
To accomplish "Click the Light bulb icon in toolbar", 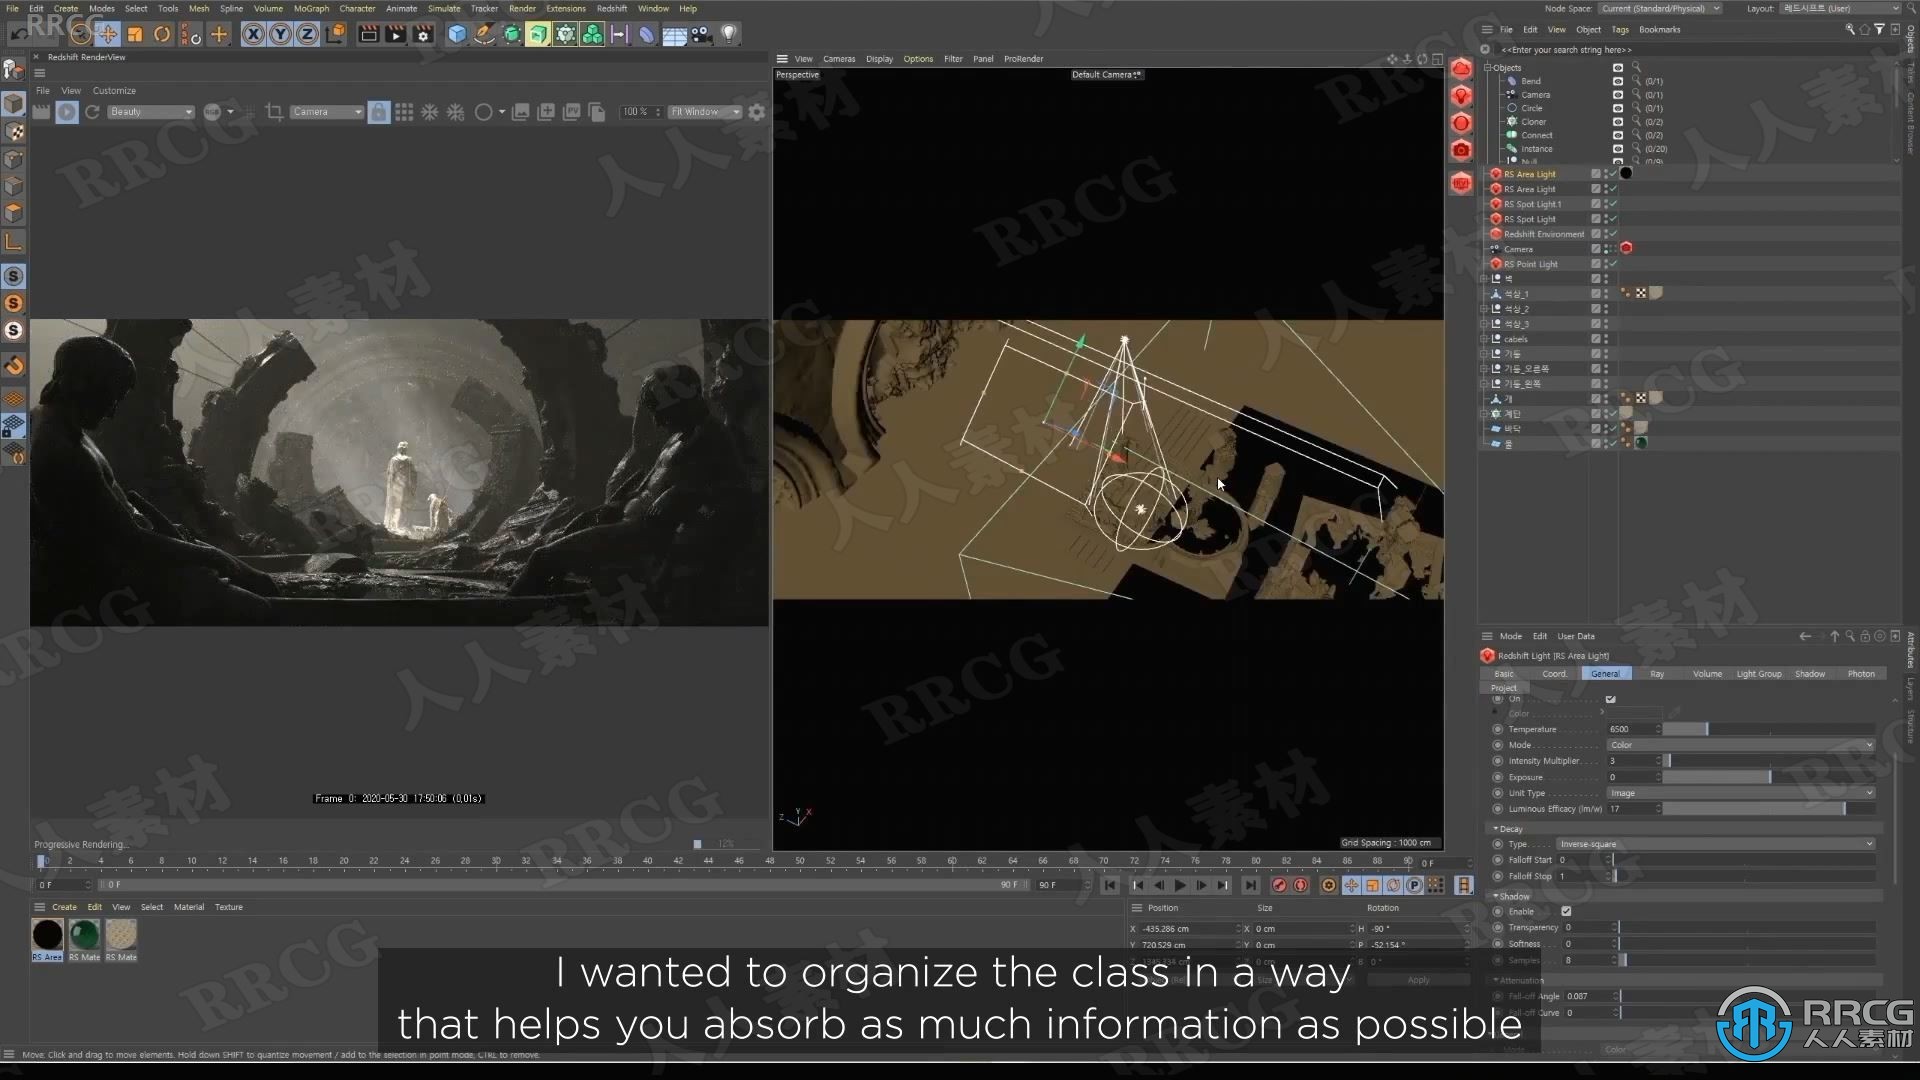I will click(x=729, y=34).
